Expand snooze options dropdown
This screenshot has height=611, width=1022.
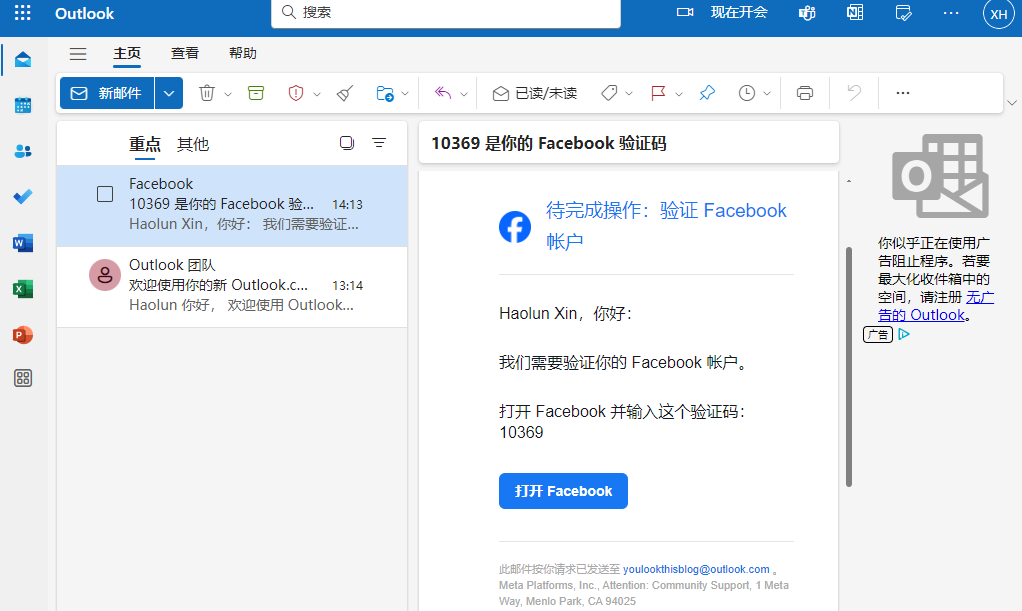pos(767,94)
